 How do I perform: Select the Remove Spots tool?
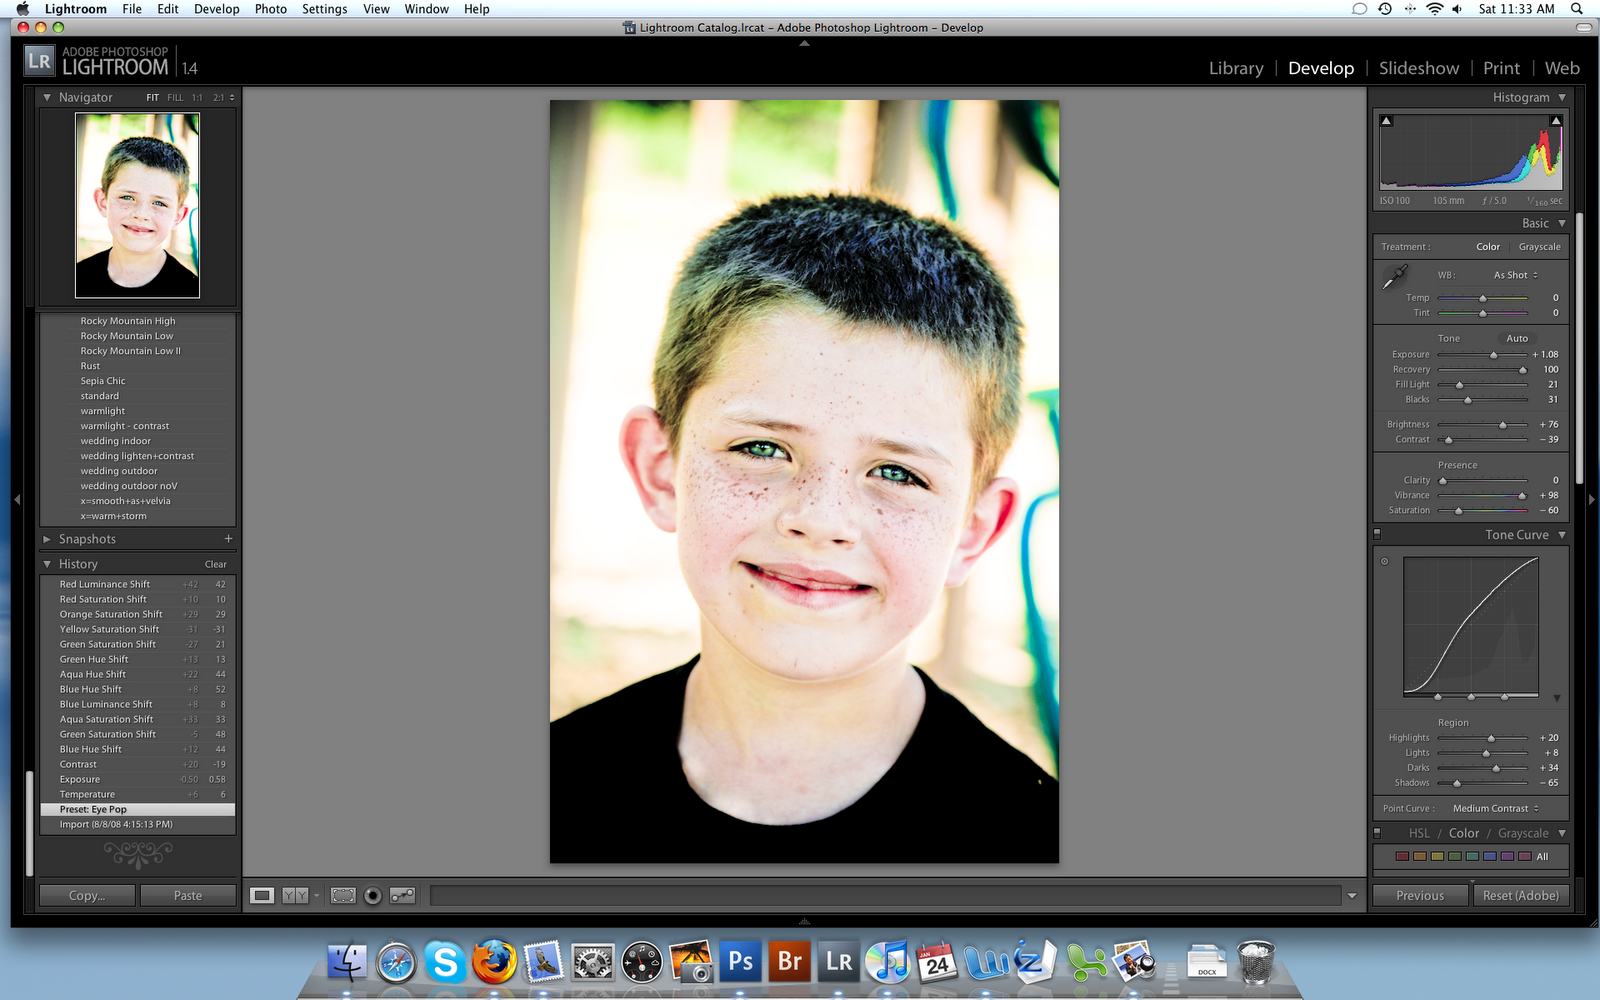[403, 896]
